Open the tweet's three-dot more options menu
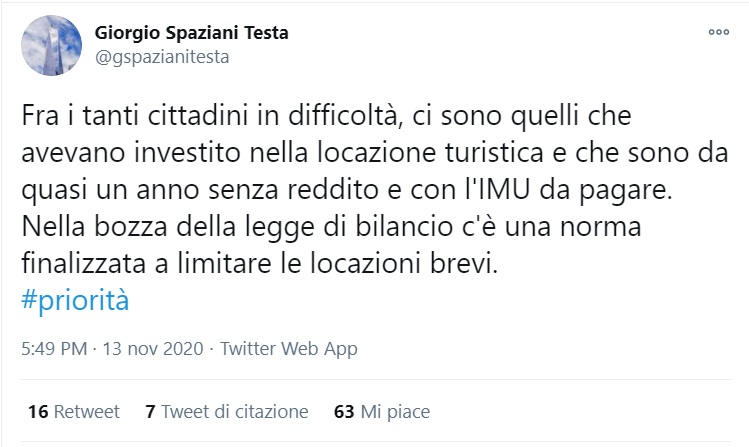Image resolution: width=749 pixels, height=447 pixels. [x=718, y=32]
